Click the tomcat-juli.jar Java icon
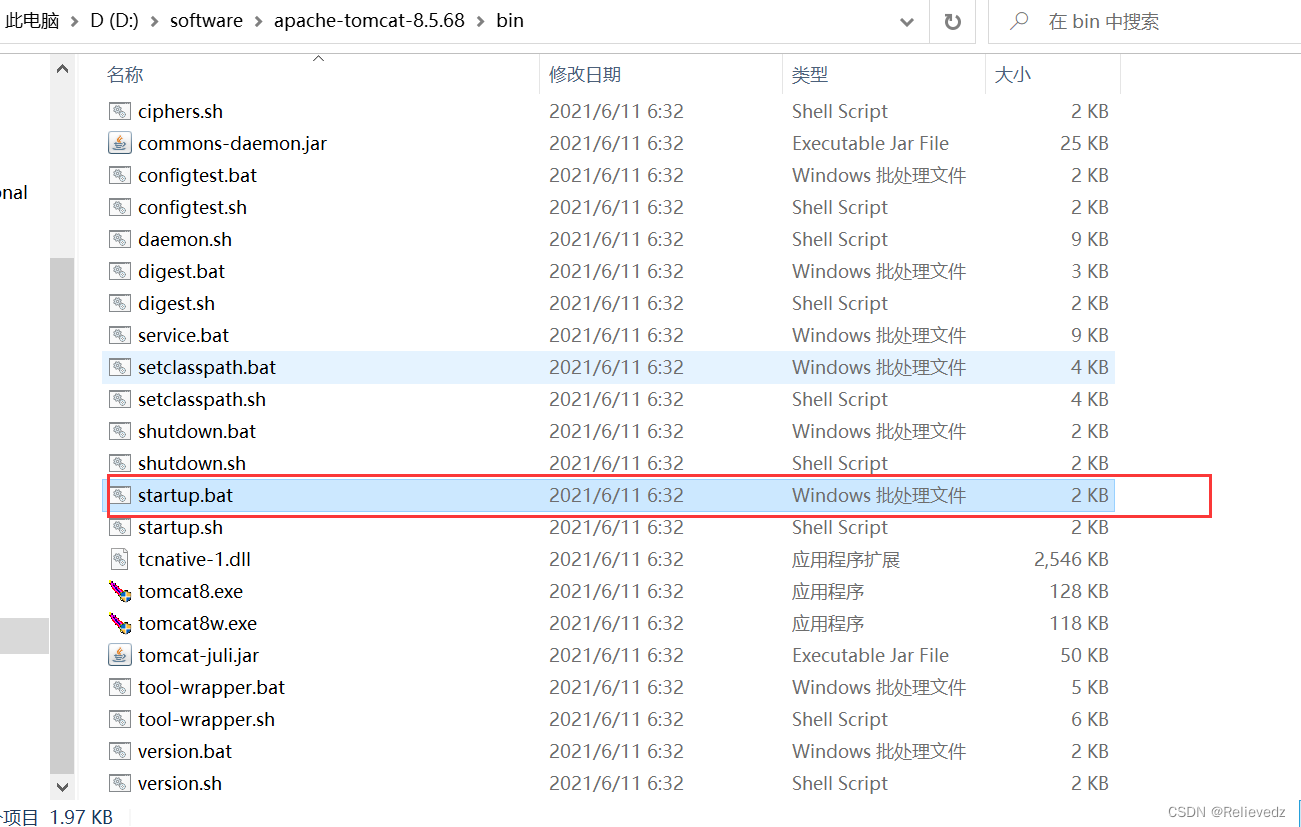 click(120, 656)
